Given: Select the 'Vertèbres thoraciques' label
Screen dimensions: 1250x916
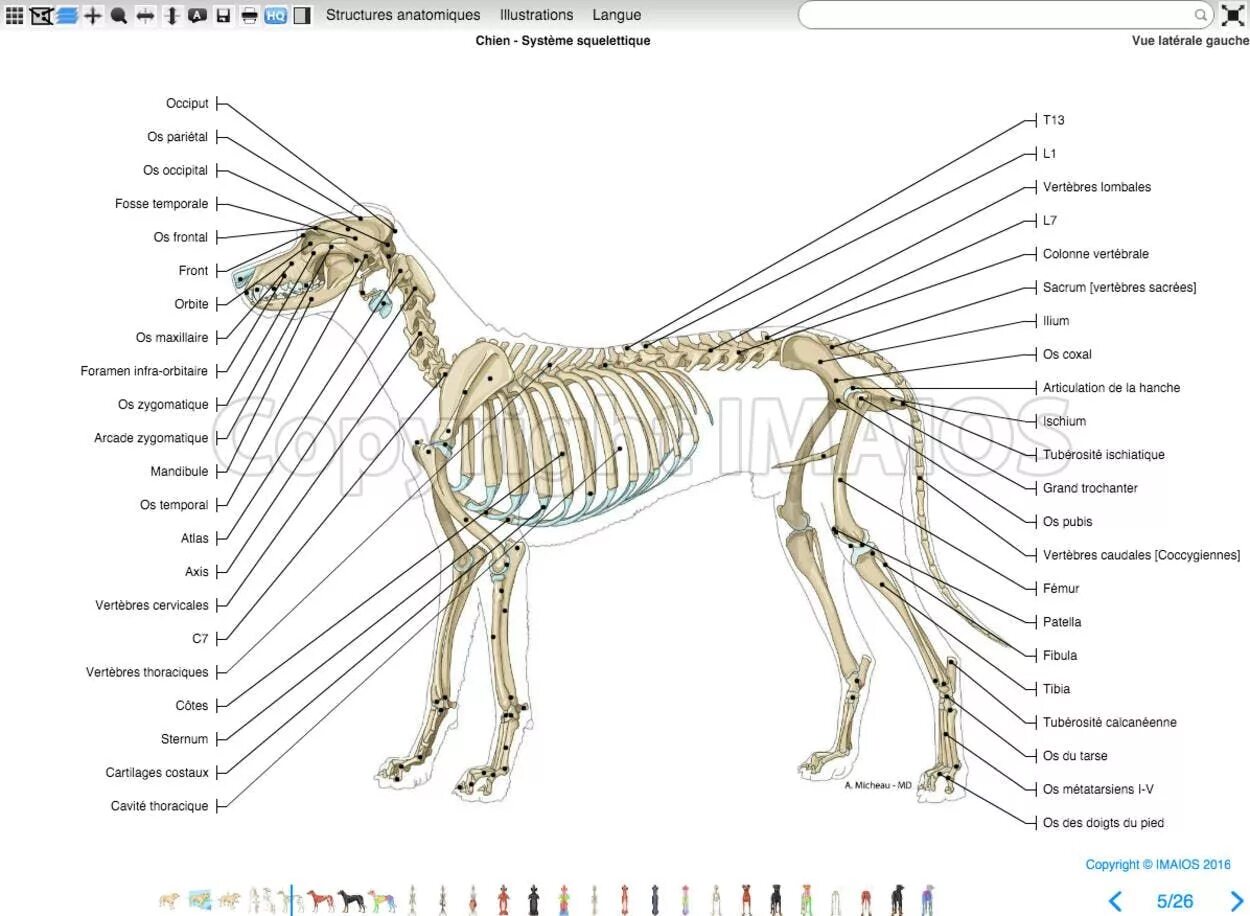Looking at the screenshot, I should pos(148,673).
